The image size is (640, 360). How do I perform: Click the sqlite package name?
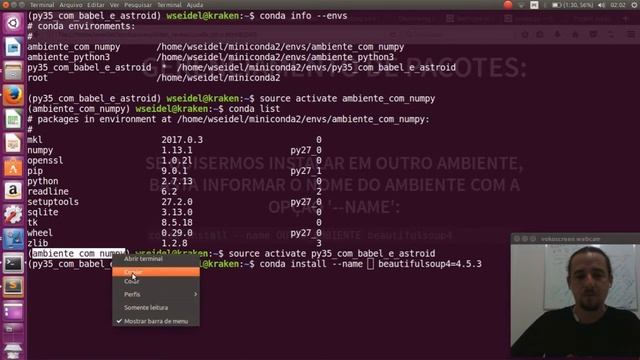pyautogui.click(x=43, y=212)
